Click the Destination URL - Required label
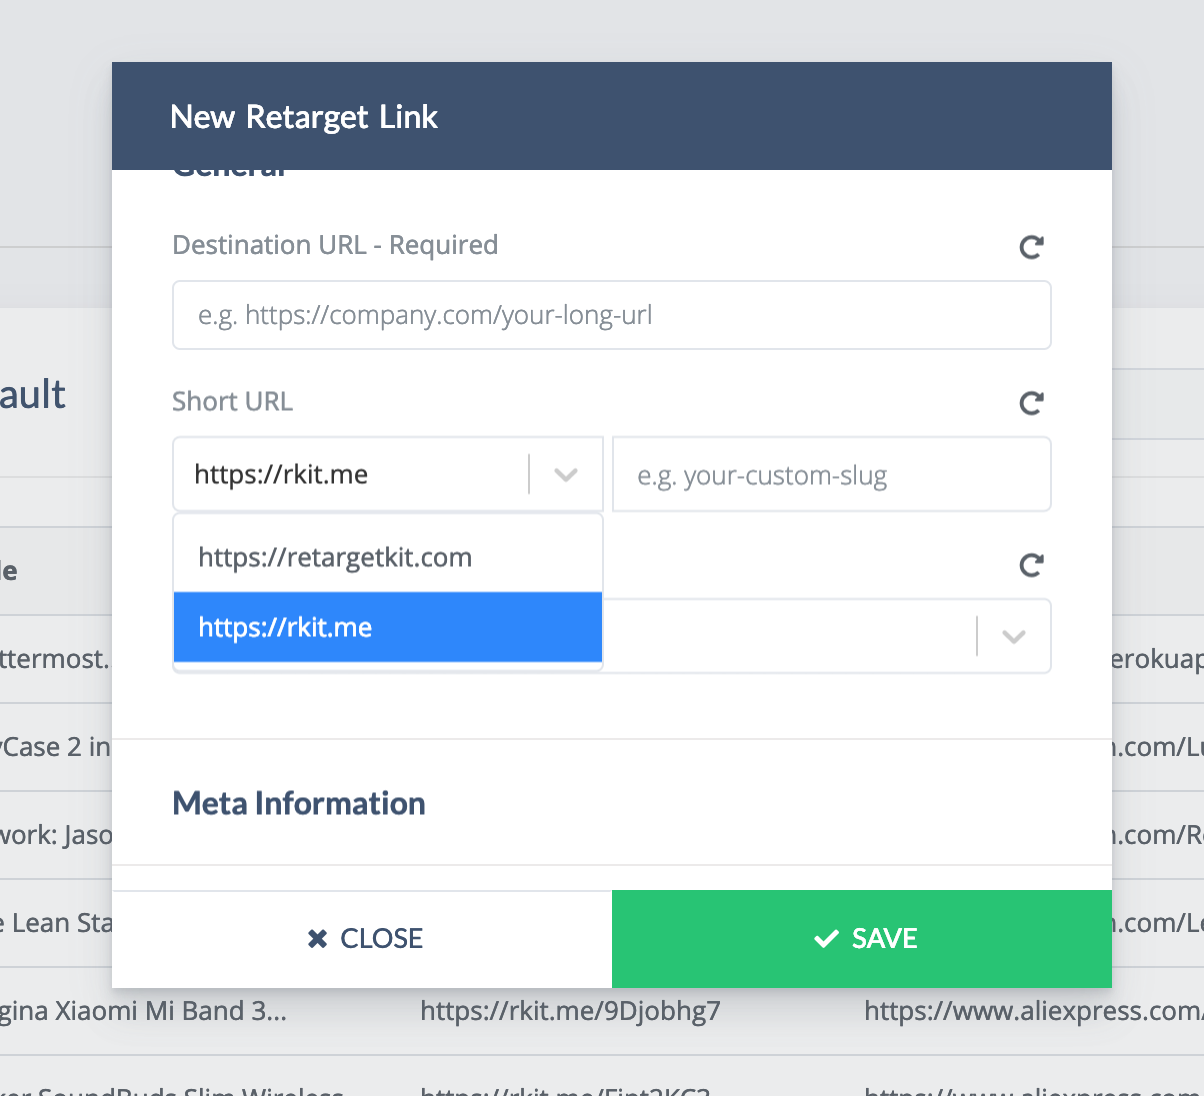 (x=335, y=245)
